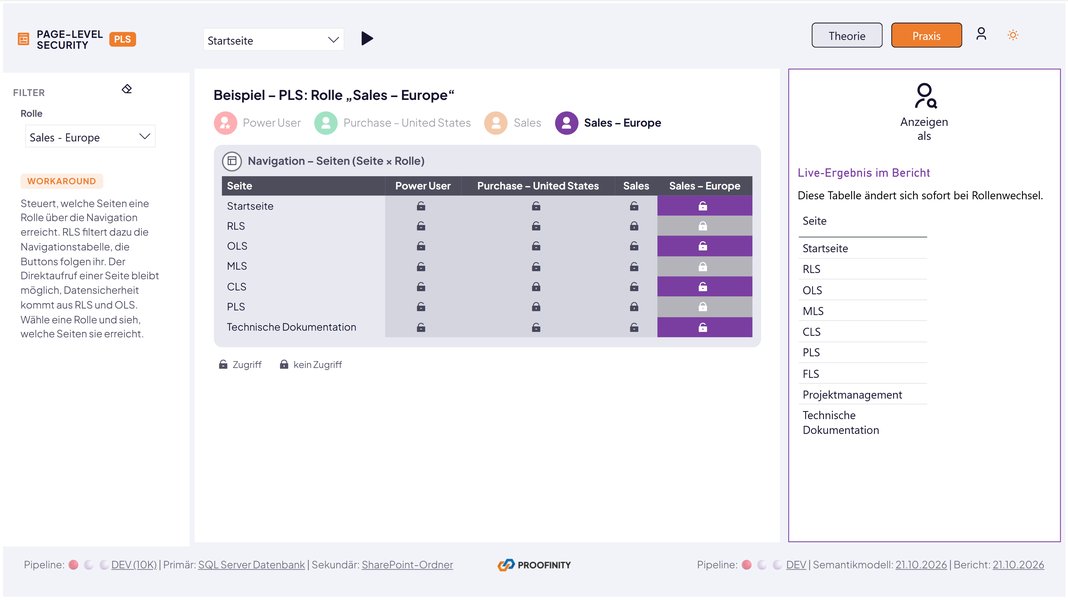1068x600 pixels.
Task: Click the Power User column header
Action: [x=423, y=186]
